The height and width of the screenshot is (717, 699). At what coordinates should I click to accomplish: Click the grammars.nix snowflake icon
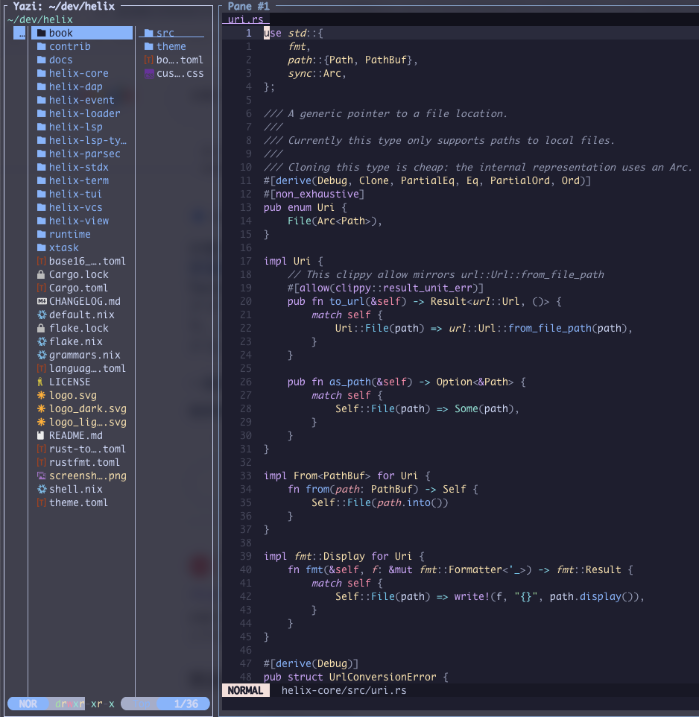point(42,355)
